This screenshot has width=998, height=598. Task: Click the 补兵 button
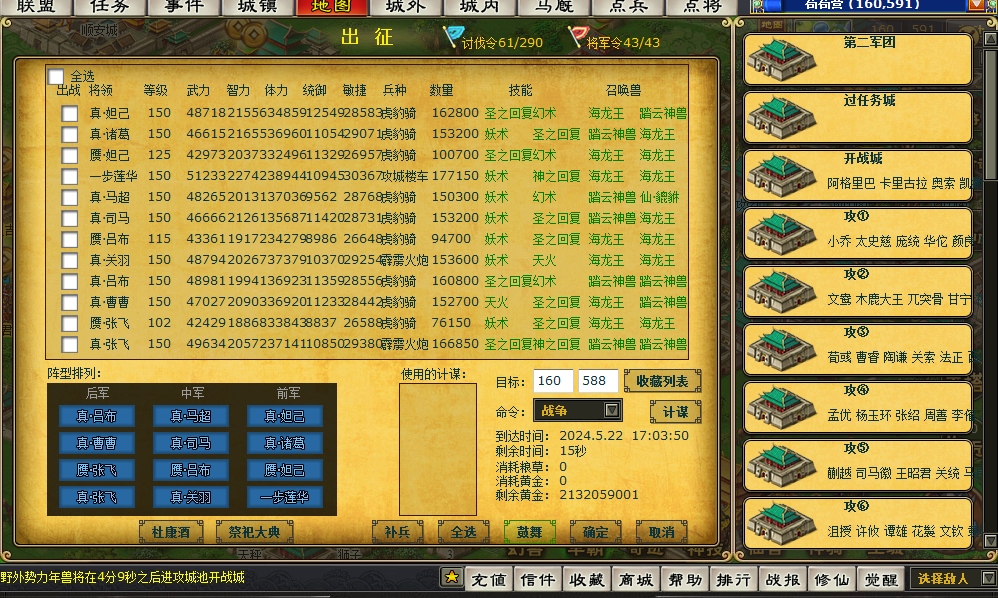click(x=398, y=532)
